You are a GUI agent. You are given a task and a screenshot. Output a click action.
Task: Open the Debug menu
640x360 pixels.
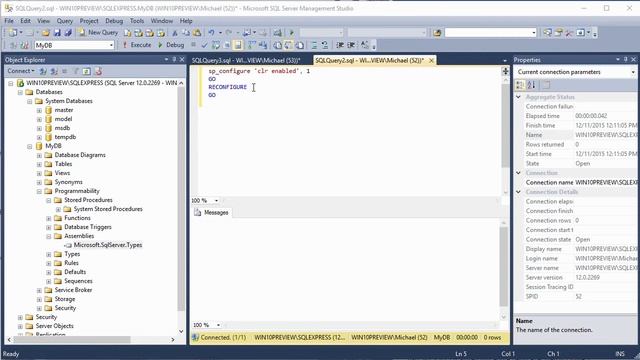pyautogui.click(x=114, y=21)
